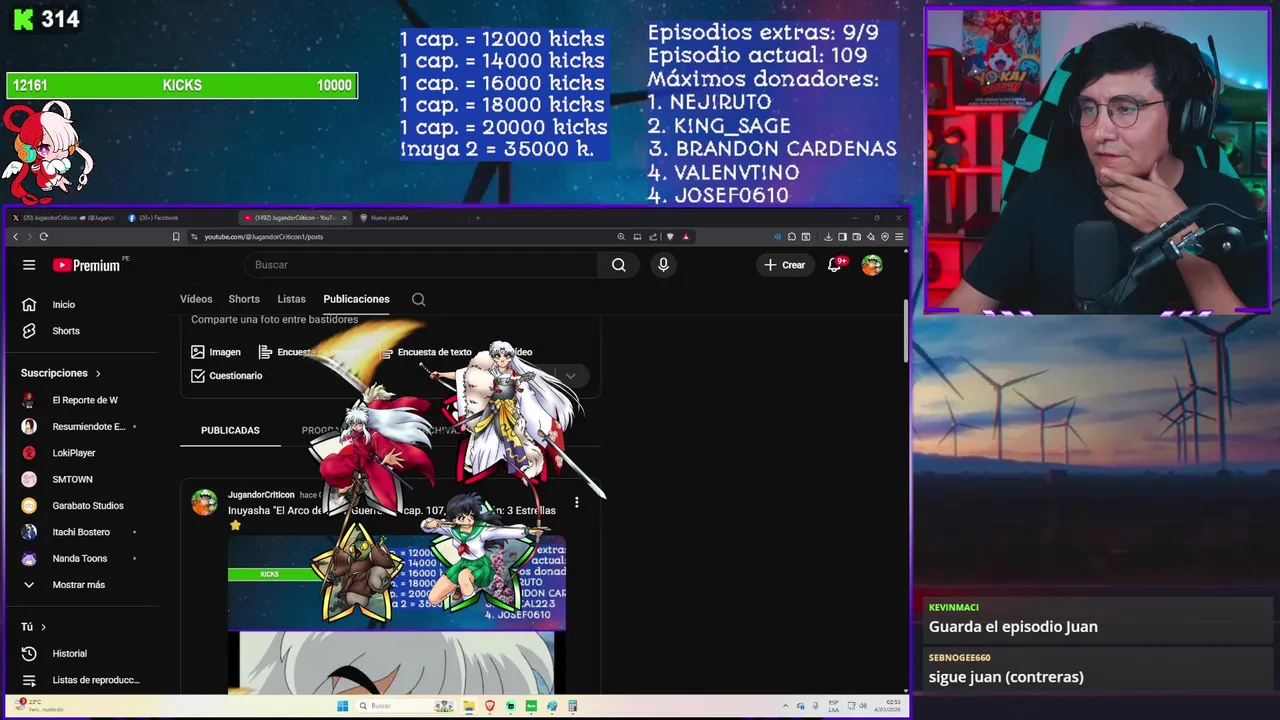Open the Calculator from the taskbar
The height and width of the screenshot is (720, 1280).
pos(572,706)
